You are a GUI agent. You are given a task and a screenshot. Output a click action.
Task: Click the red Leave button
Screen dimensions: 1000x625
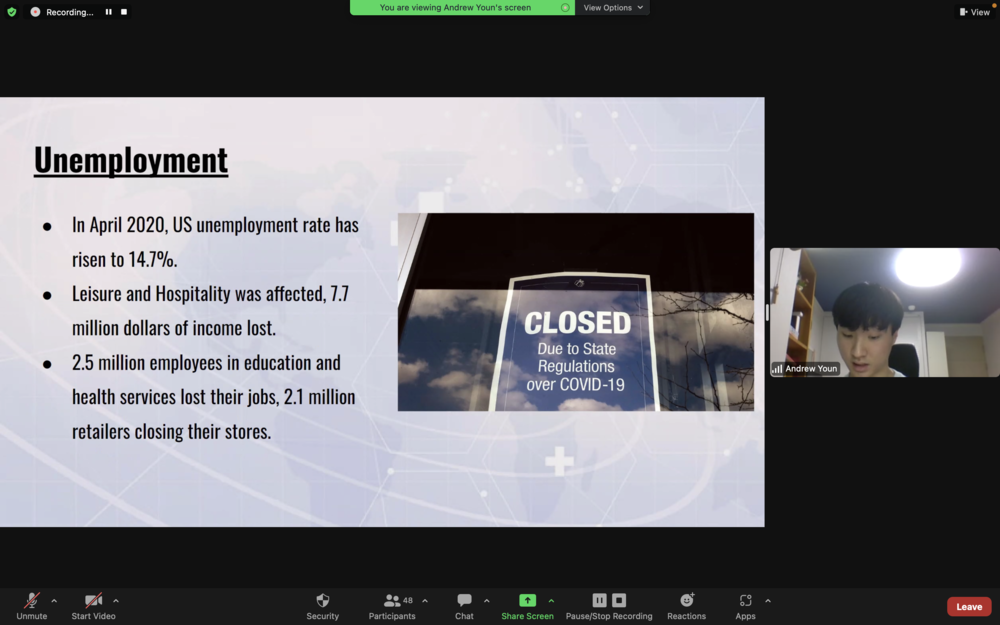(x=969, y=607)
